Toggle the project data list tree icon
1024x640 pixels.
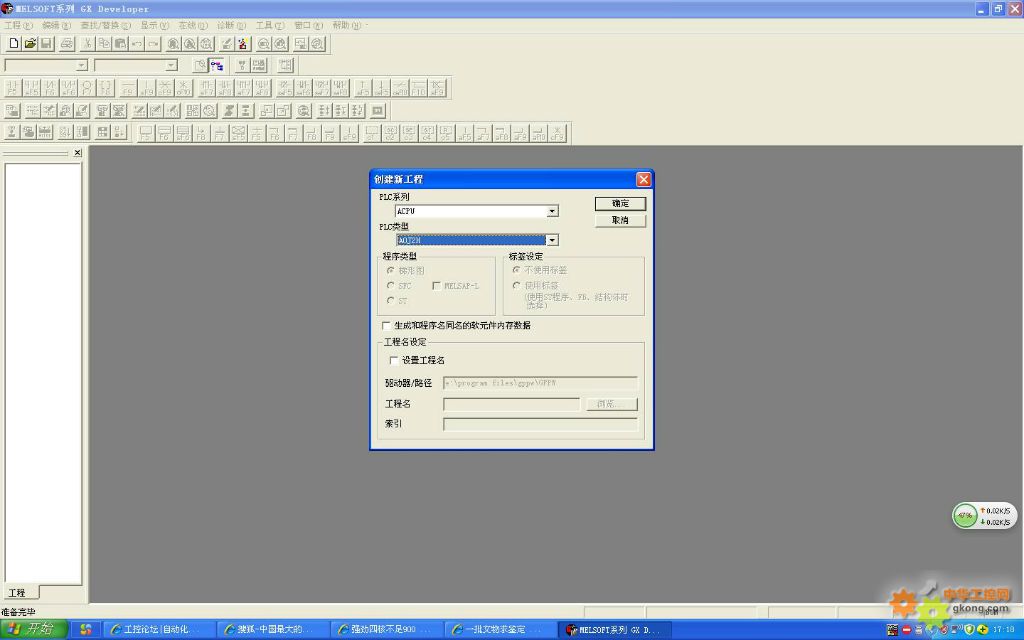tap(217, 65)
